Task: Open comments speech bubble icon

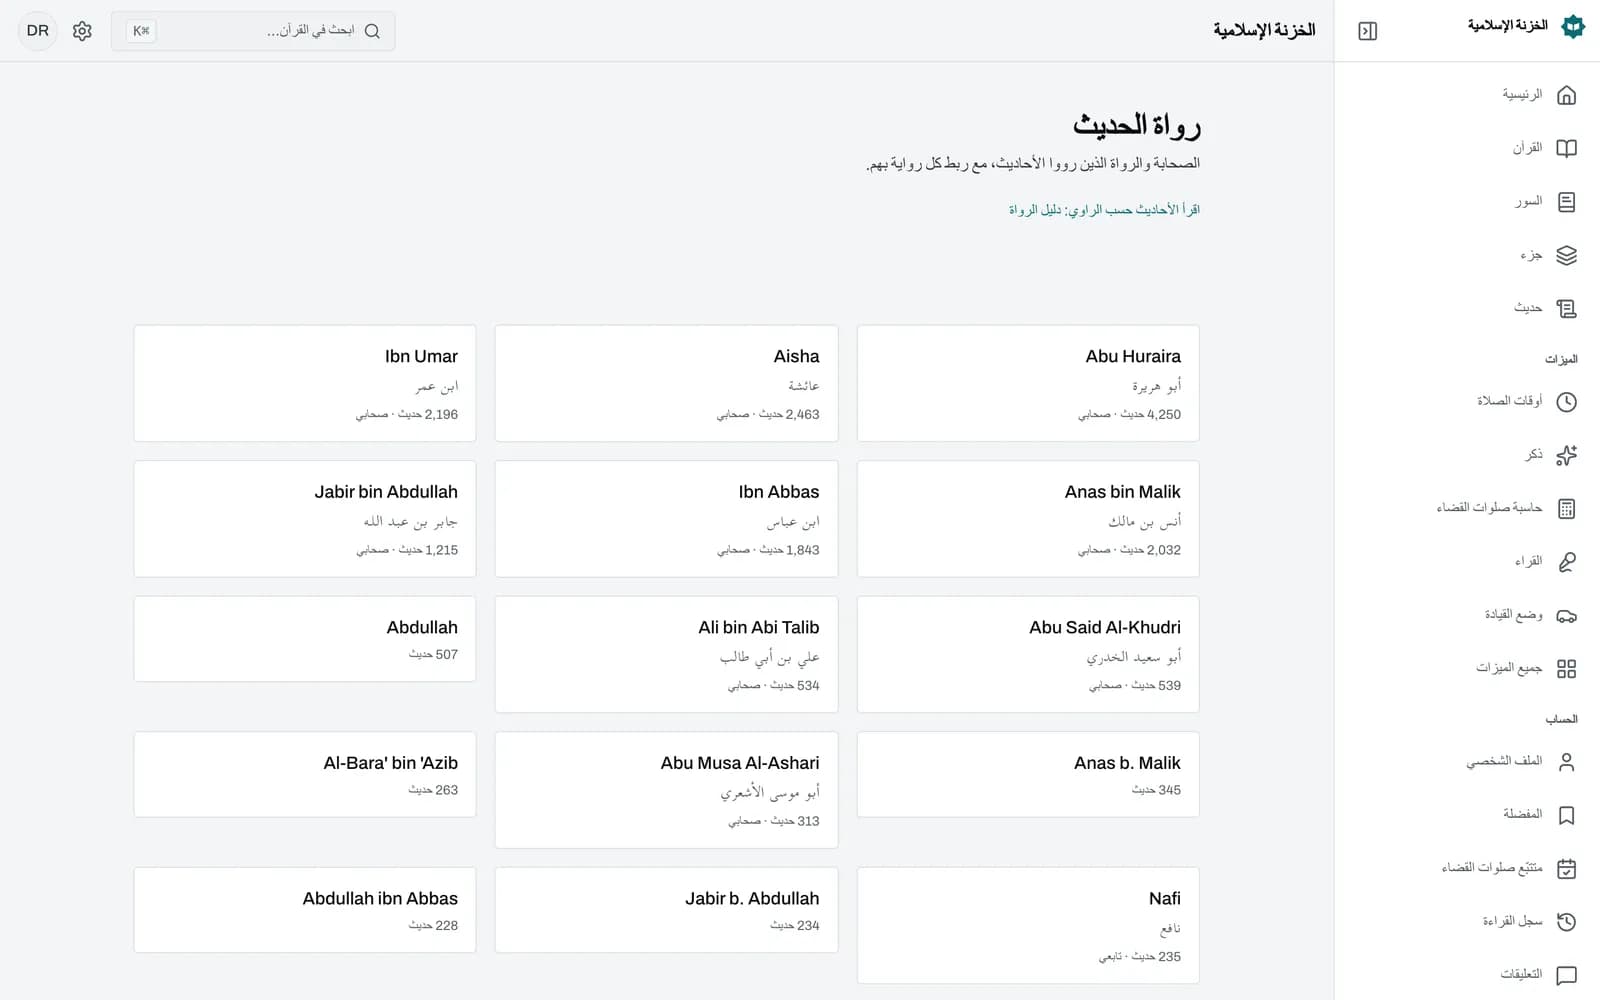Action: coord(1566,975)
